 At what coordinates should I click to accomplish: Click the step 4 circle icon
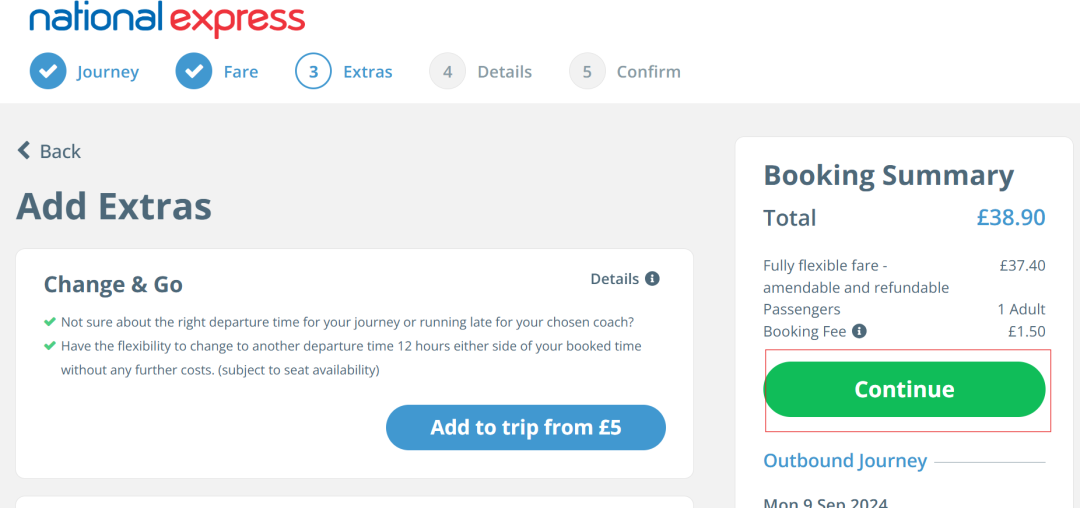click(x=447, y=72)
